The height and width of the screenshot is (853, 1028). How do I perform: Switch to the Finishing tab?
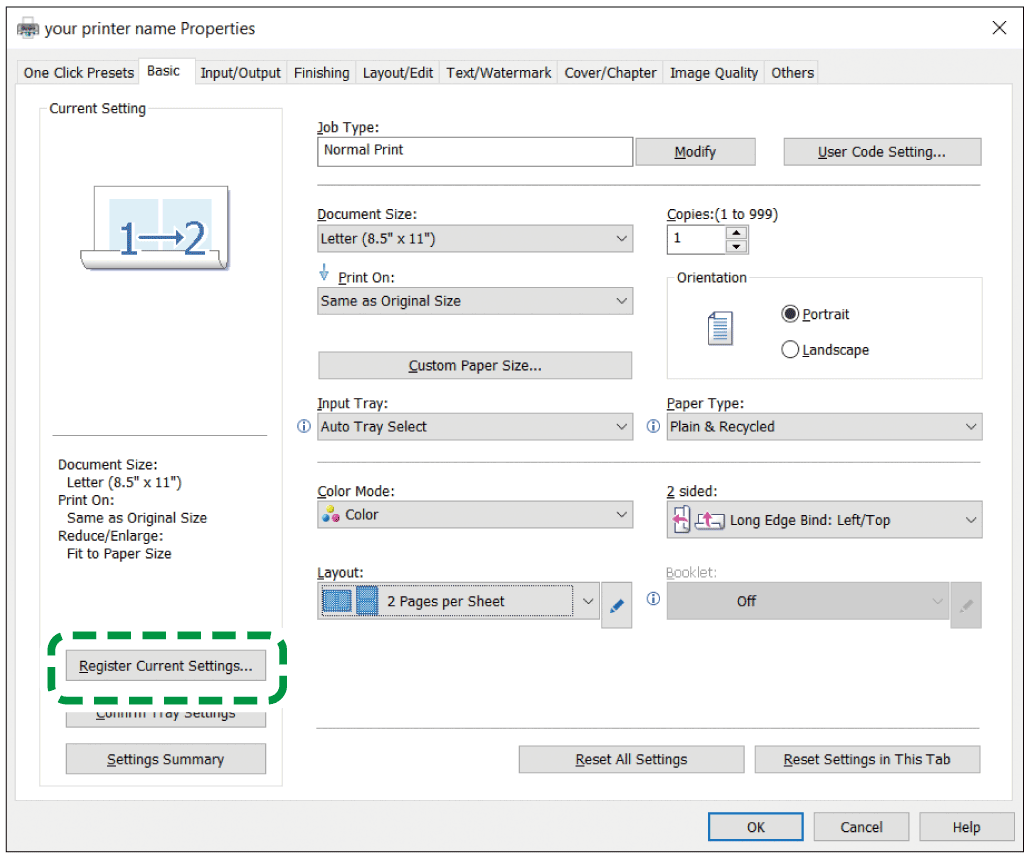click(321, 73)
